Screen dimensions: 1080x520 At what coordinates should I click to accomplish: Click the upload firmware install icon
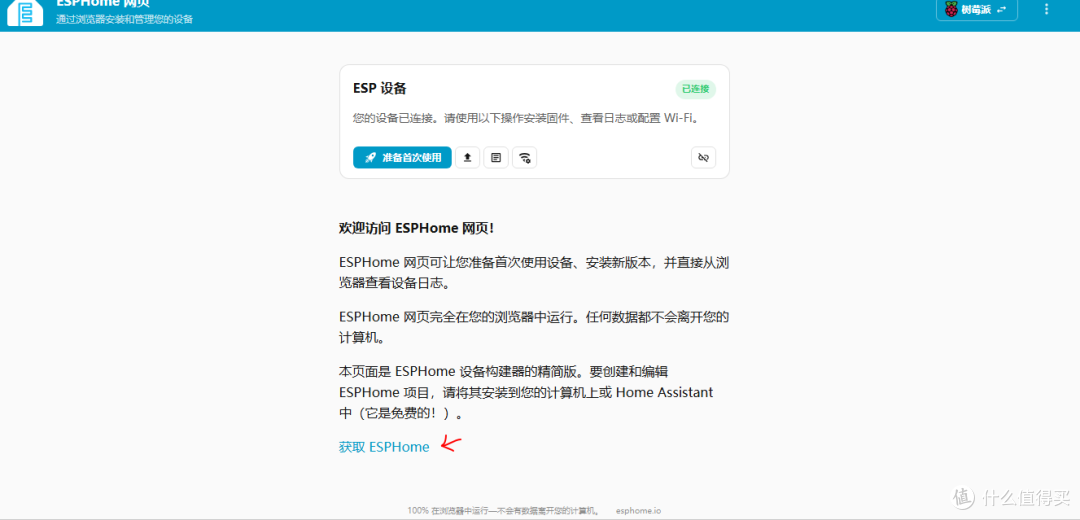[467, 158]
